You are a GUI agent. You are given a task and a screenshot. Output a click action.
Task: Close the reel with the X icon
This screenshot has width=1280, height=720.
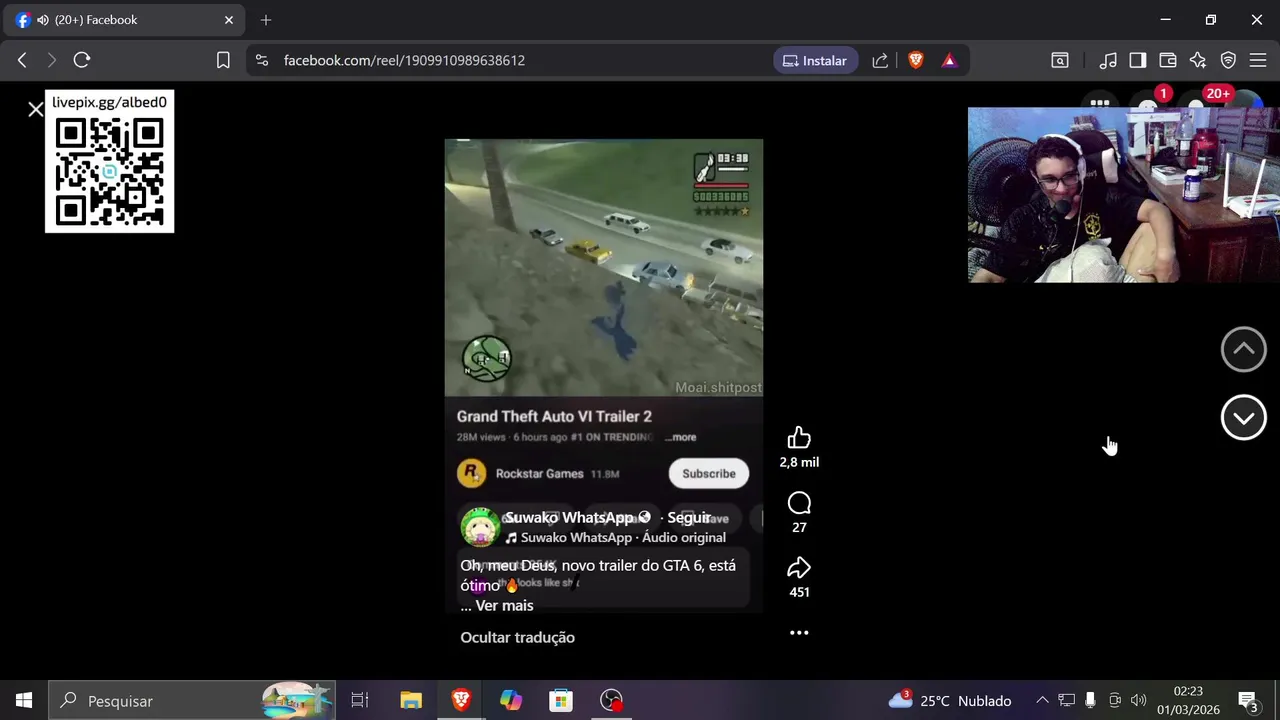[36, 109]
